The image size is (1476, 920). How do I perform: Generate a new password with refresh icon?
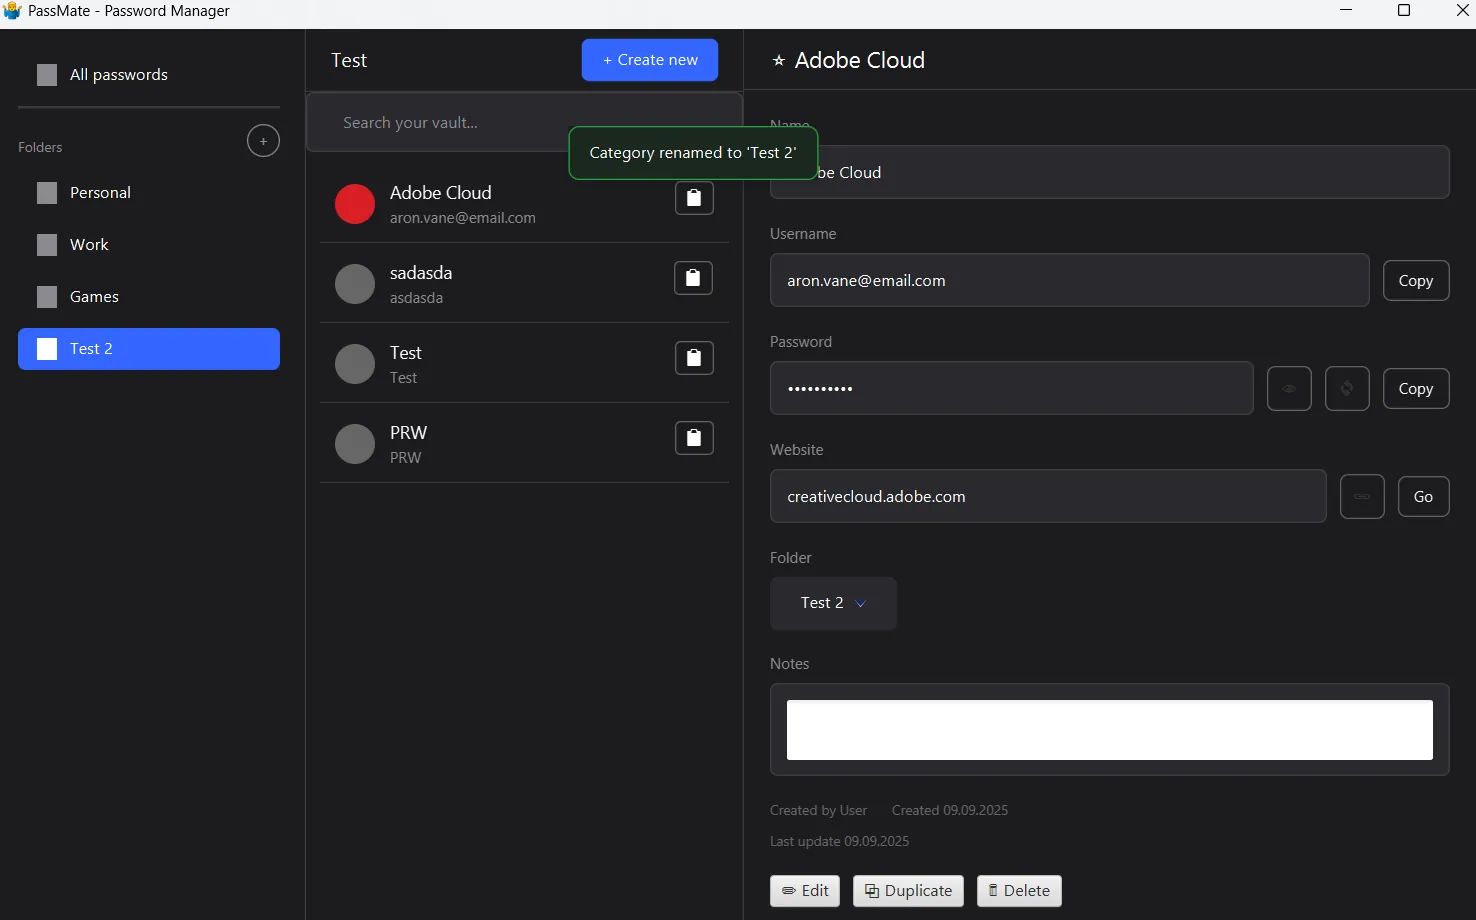coord(1347,389)
